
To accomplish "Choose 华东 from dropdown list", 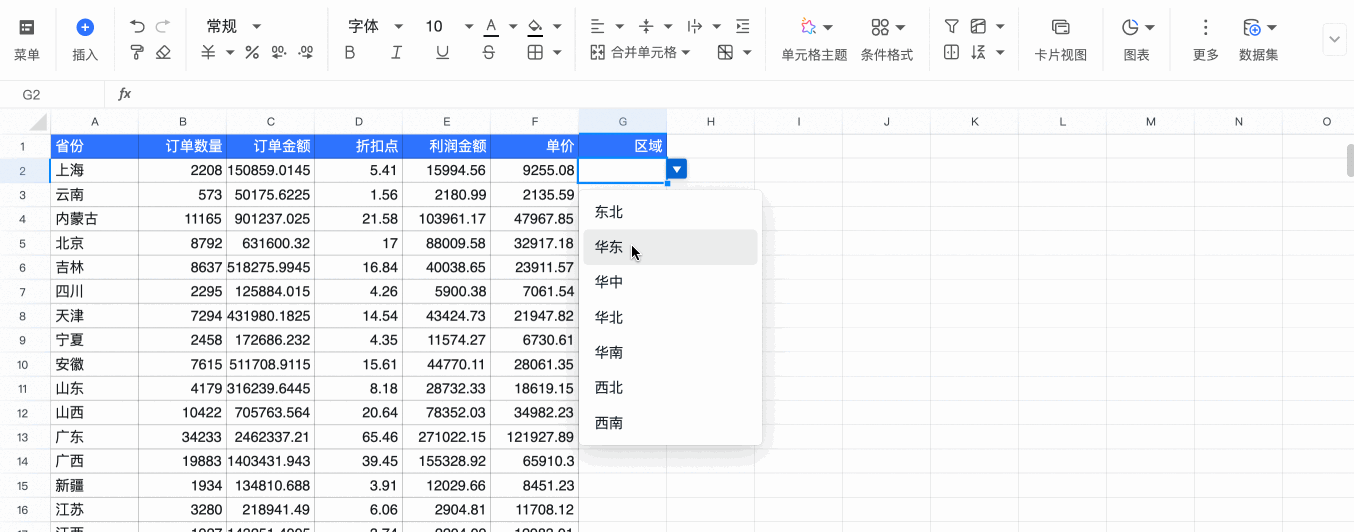I will click(670, 247).
